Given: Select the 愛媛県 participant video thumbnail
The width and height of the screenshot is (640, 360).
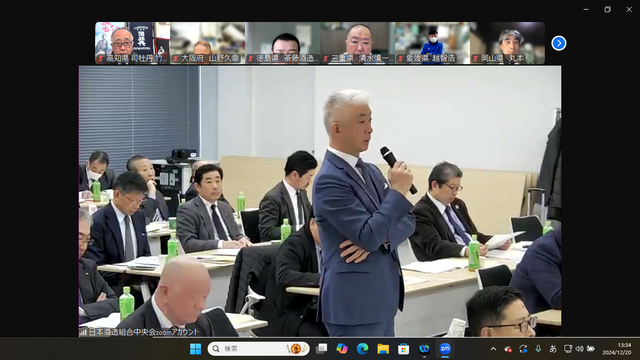Looking at the screenshot, I should click(x=432, y=43).
